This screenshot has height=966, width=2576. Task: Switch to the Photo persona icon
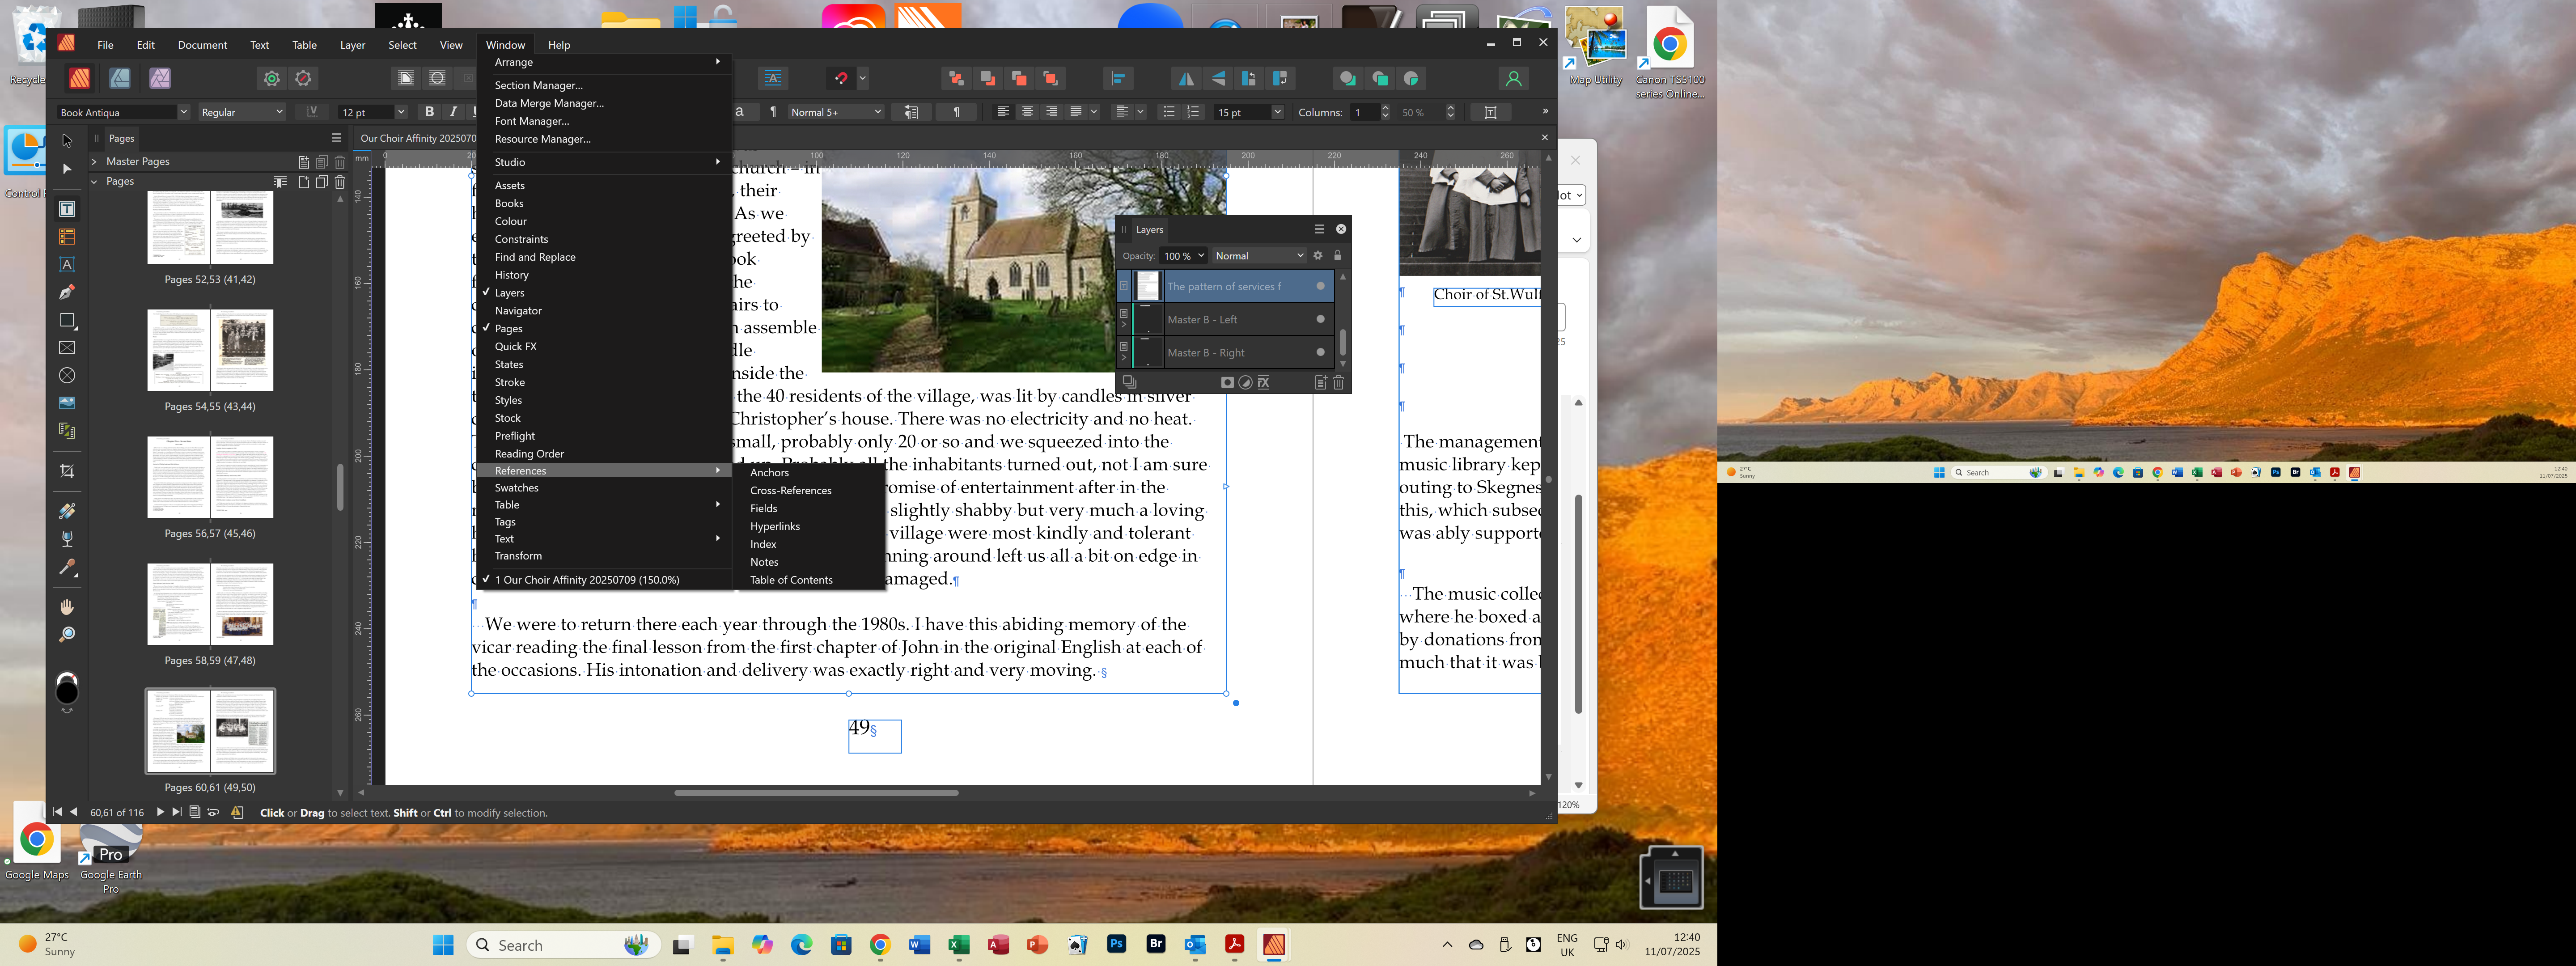pos(160,78)
